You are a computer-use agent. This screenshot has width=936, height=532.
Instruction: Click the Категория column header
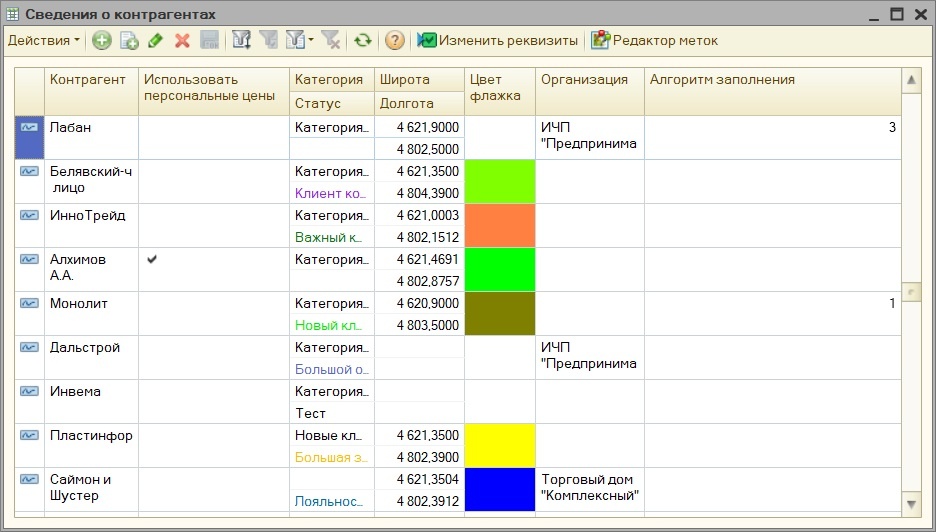point(332,79)
